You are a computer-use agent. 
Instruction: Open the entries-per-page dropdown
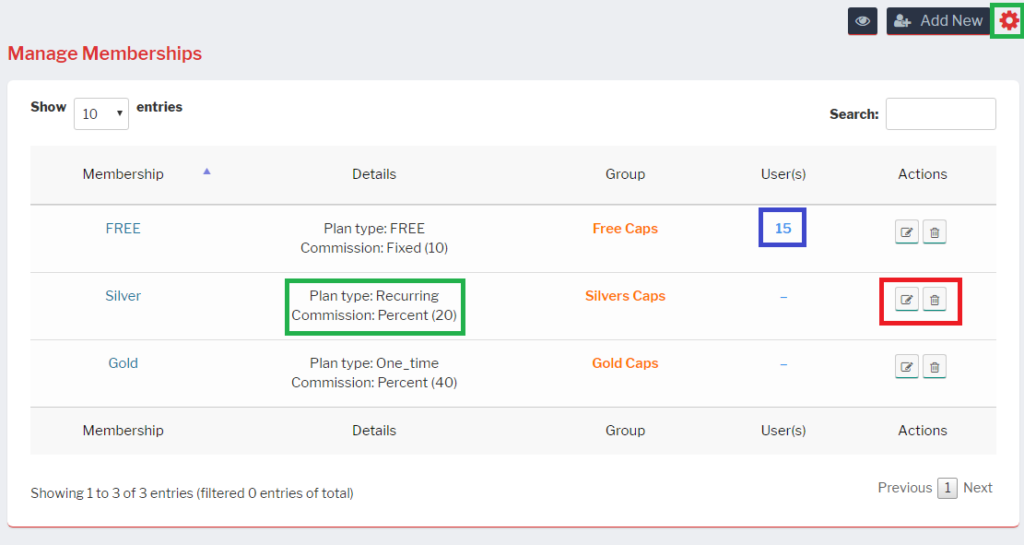point(101,114)
